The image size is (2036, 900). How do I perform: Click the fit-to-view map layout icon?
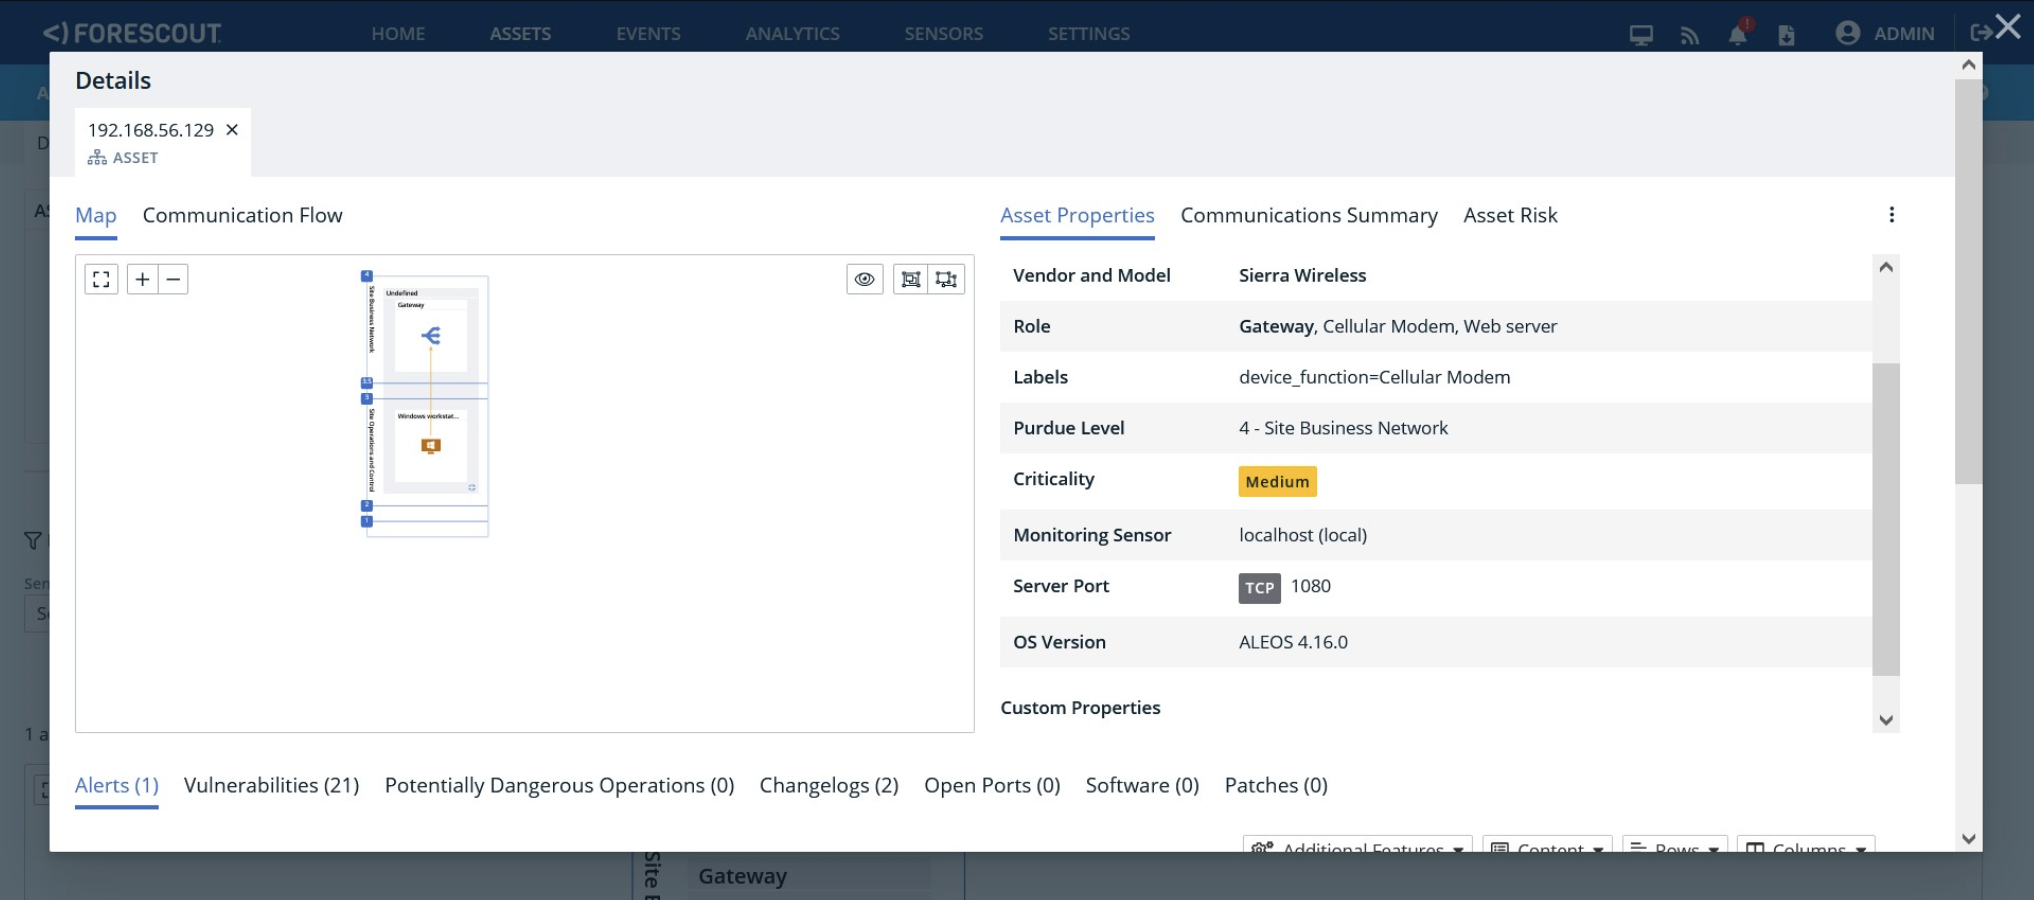pyautogui.click(x=910, y=279)
